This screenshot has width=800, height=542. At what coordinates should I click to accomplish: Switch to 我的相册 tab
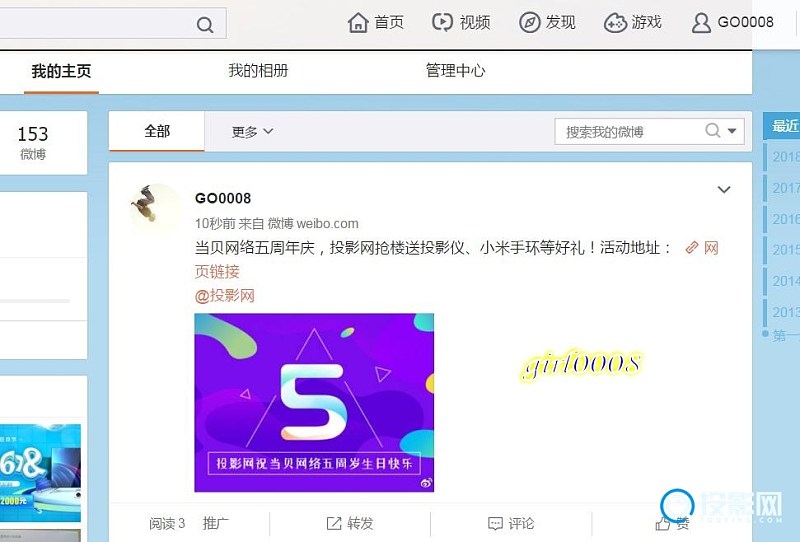258,70
